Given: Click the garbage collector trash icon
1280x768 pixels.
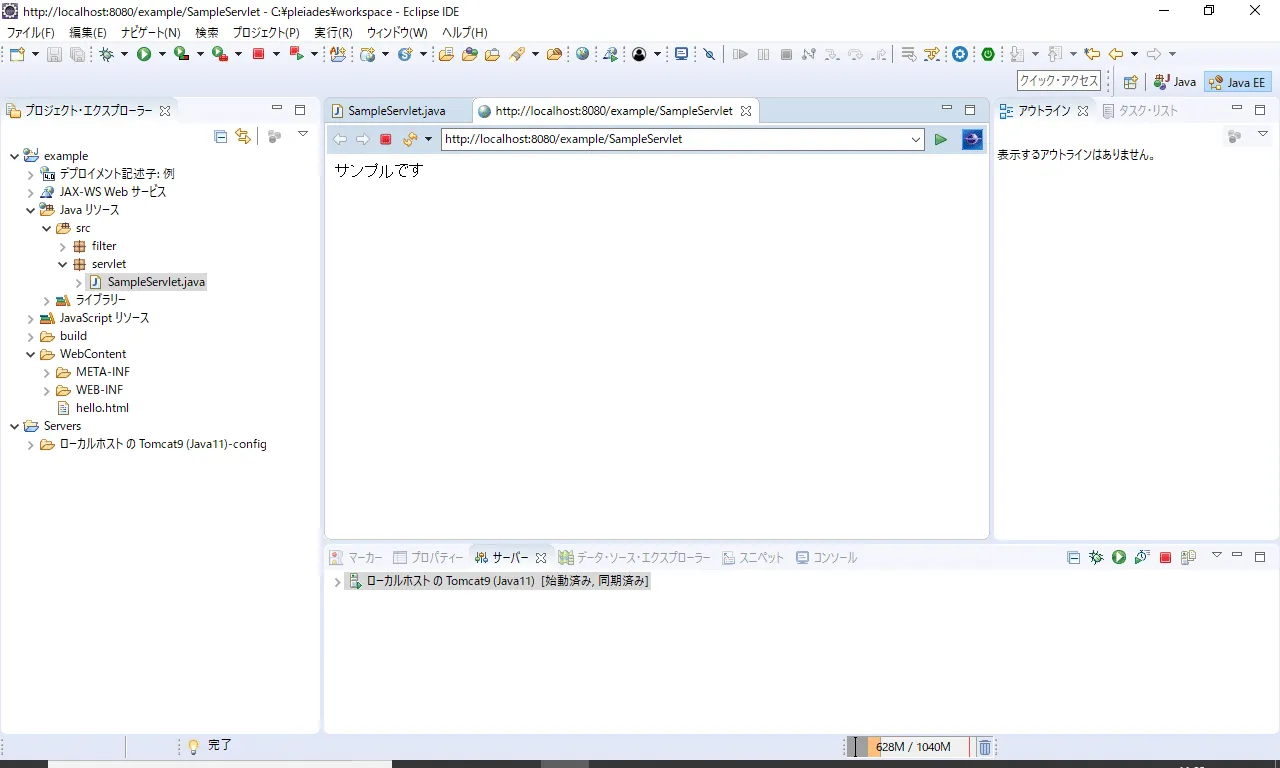Looking at the screenshot, I should [984, 747].
